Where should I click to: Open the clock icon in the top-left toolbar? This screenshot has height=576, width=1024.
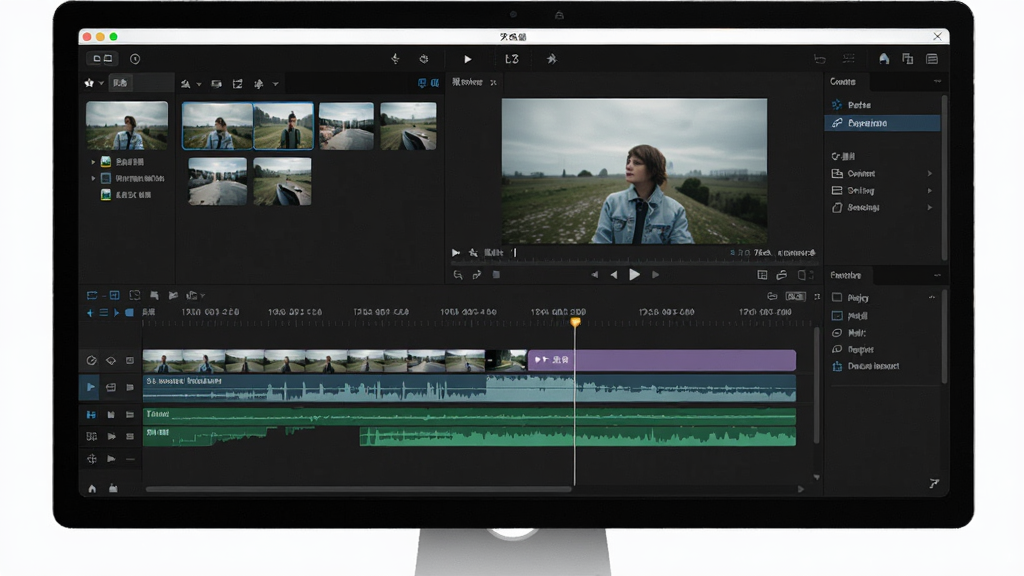click(x=135, y=59)
